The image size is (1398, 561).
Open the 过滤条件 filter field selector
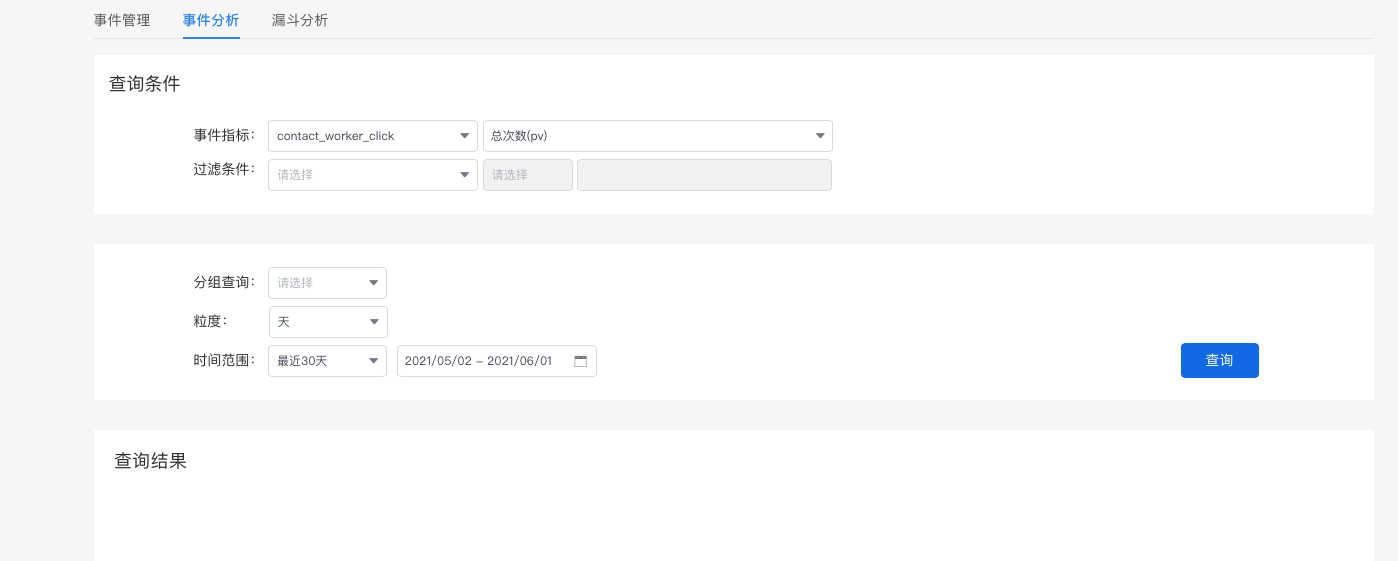pos(373,175)
